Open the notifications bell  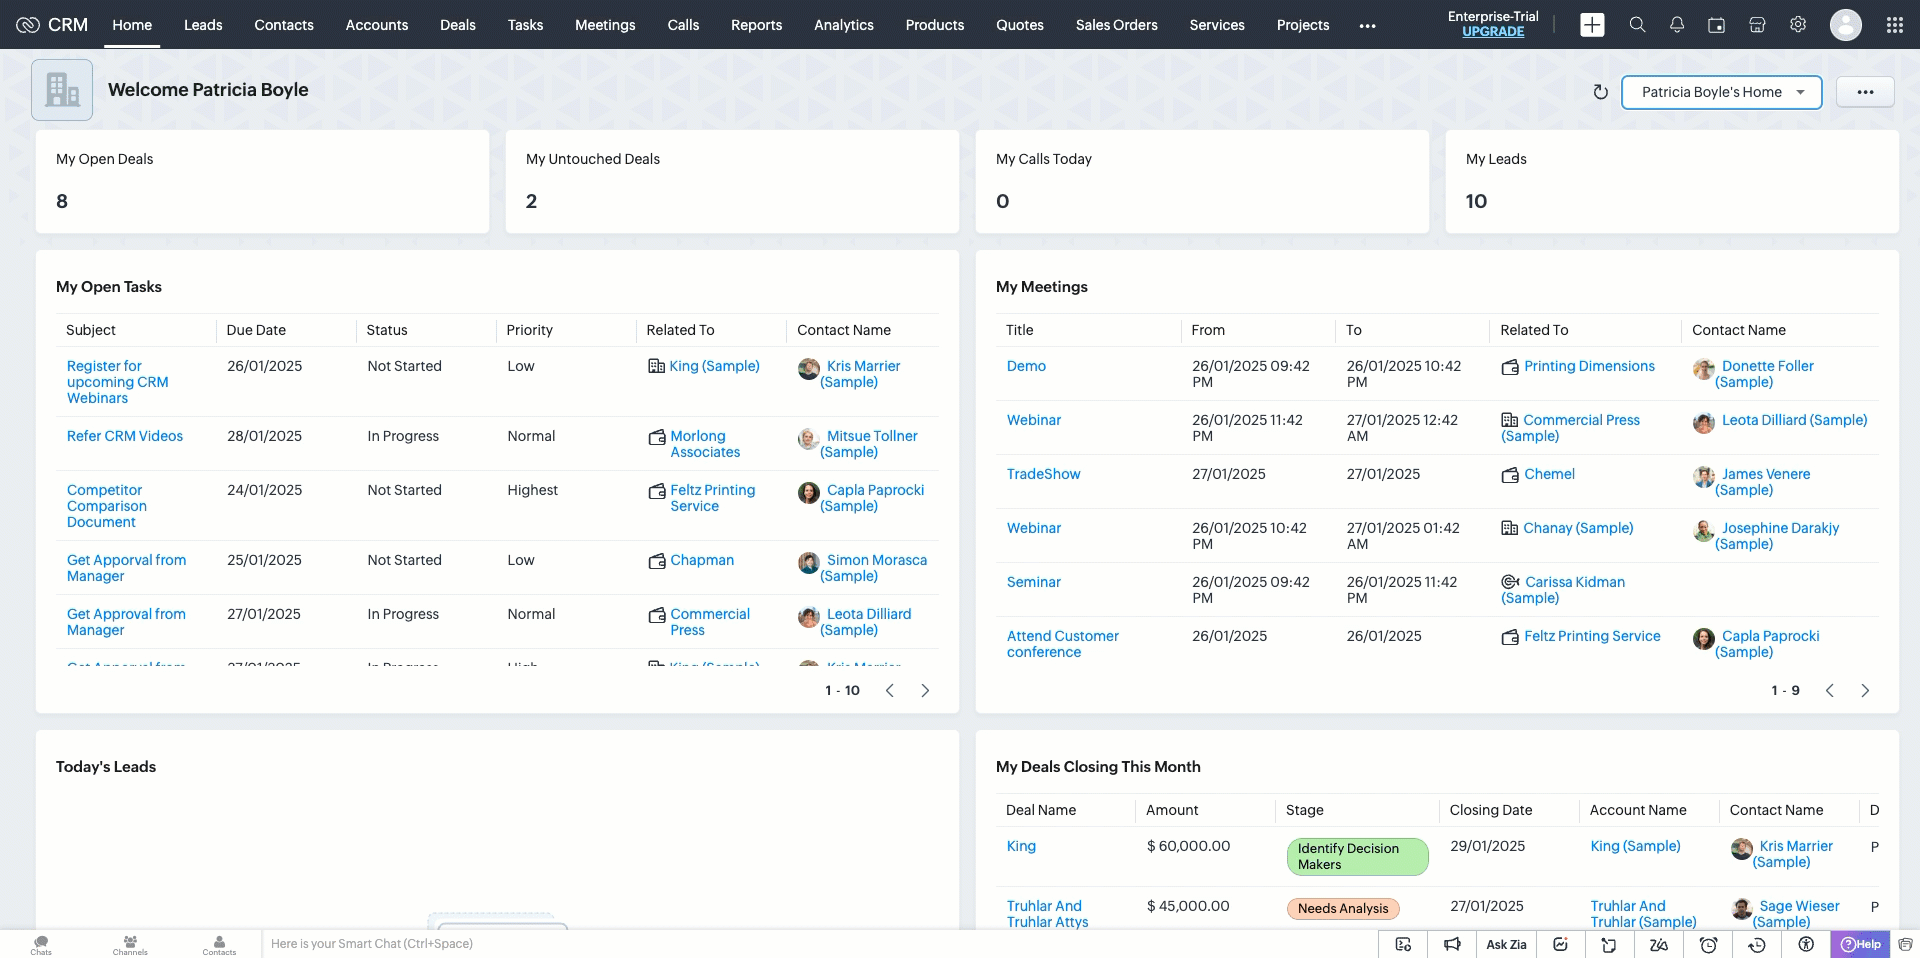tap(1677, 25)
